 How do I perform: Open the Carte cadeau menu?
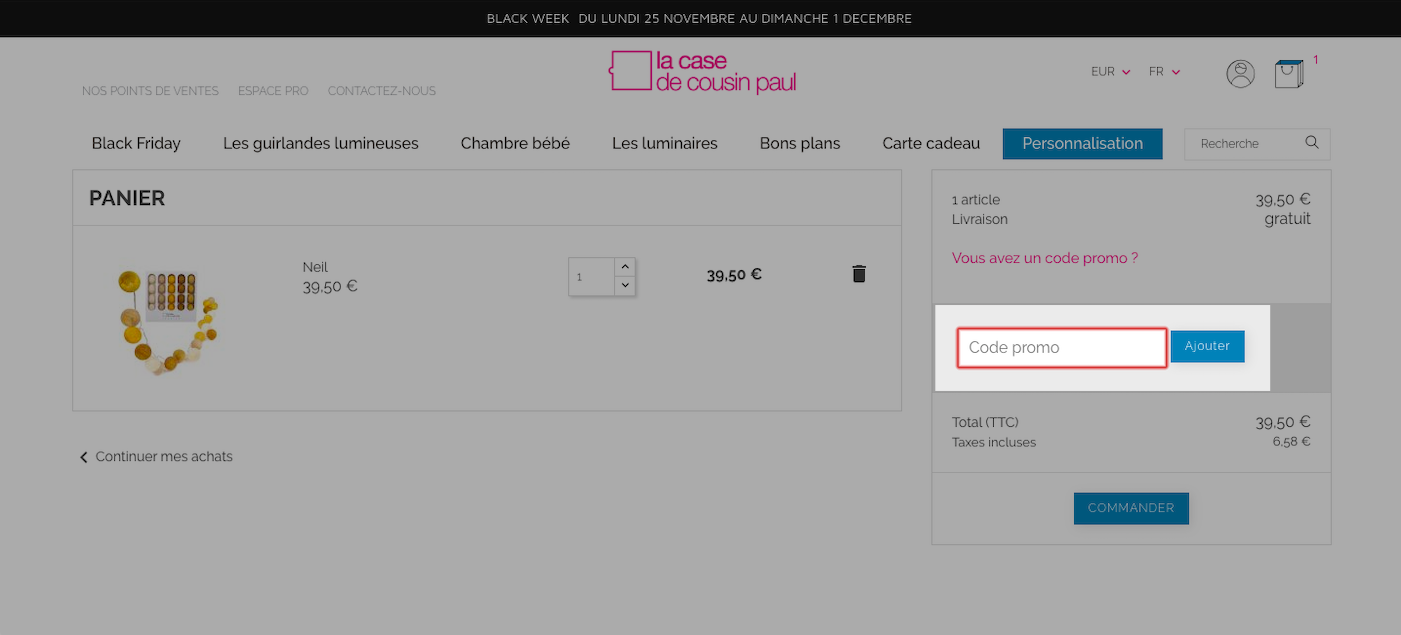pos(931,144)
